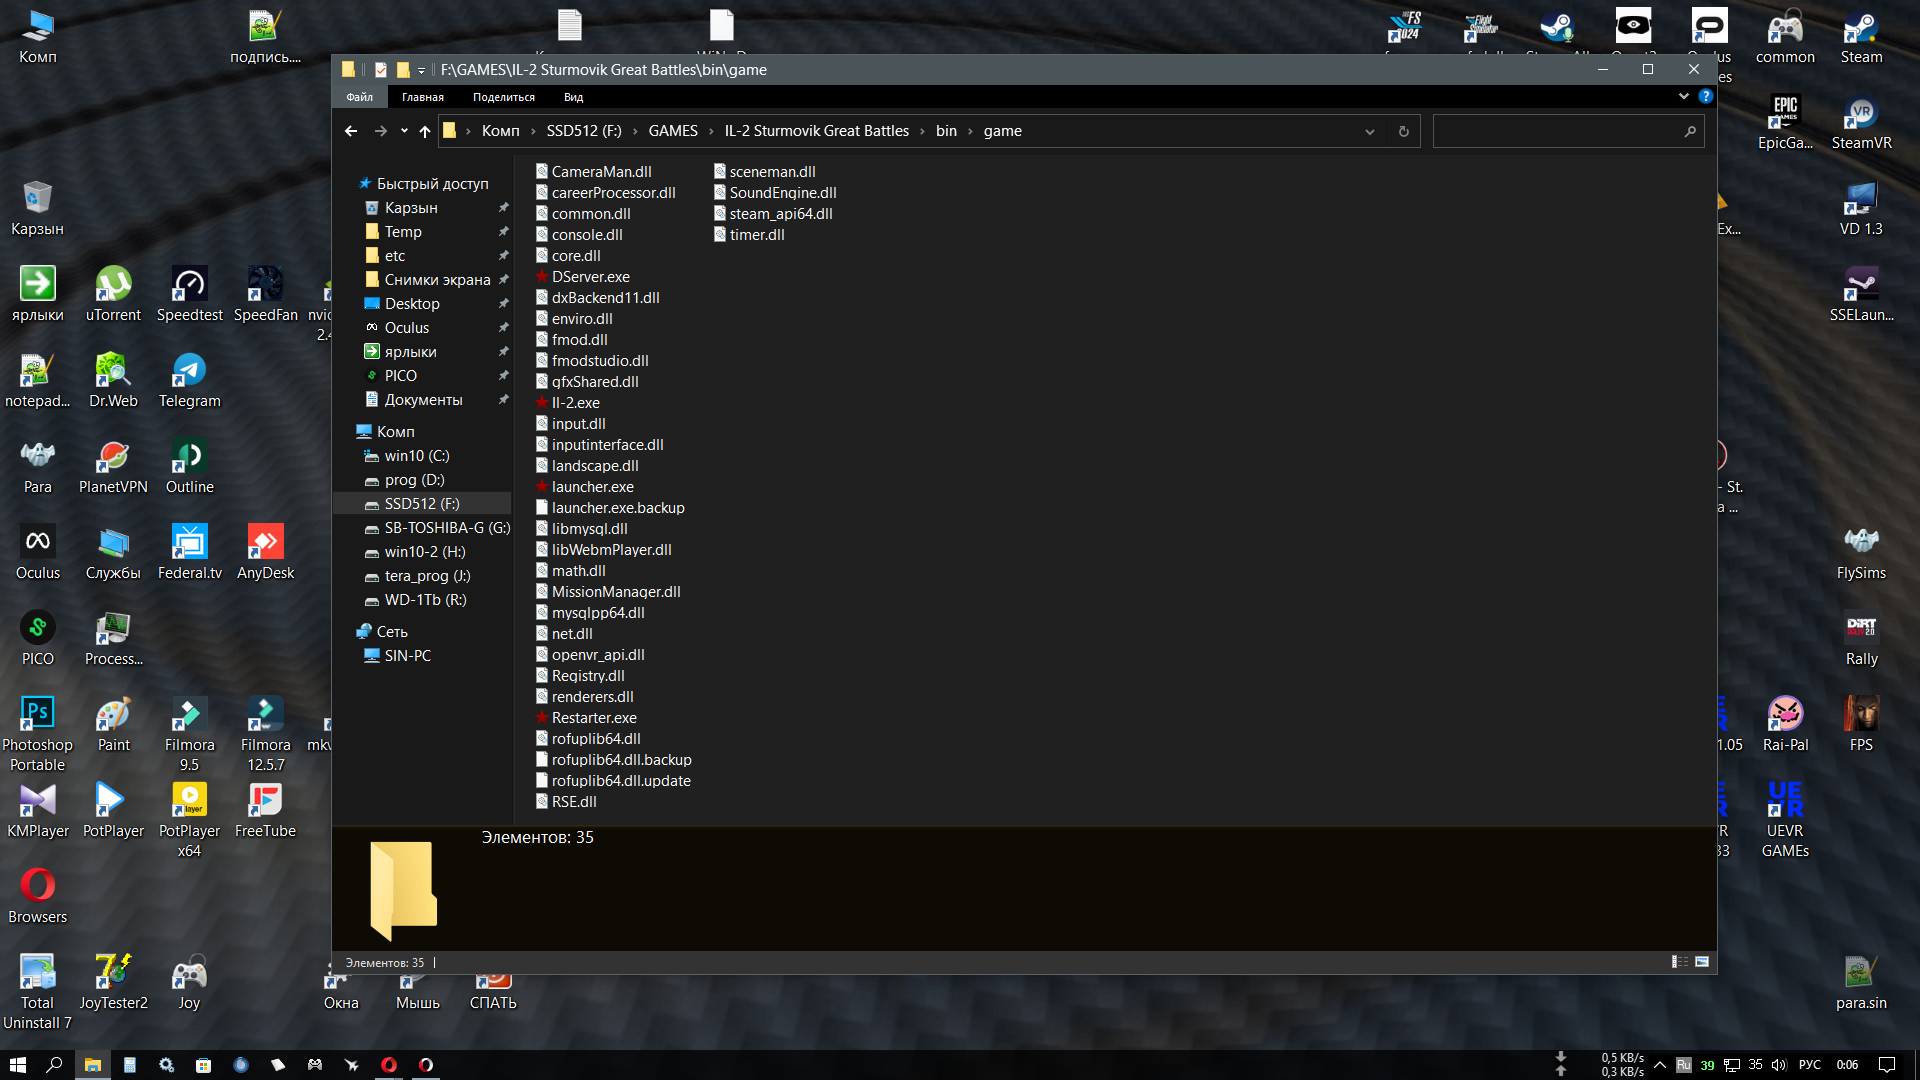Open the Вид ribbon tab
This screenshot has height=1080, width=1920.
pyautogui.click(x=573, y=97)
